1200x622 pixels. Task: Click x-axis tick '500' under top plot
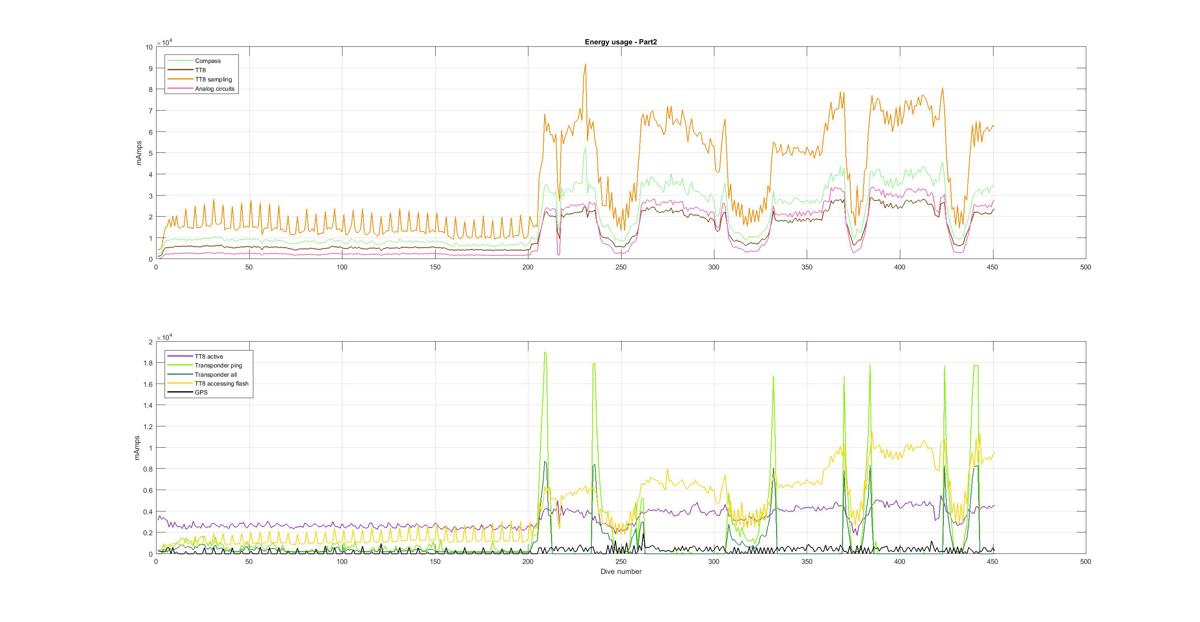click(x=1086, y=267)
